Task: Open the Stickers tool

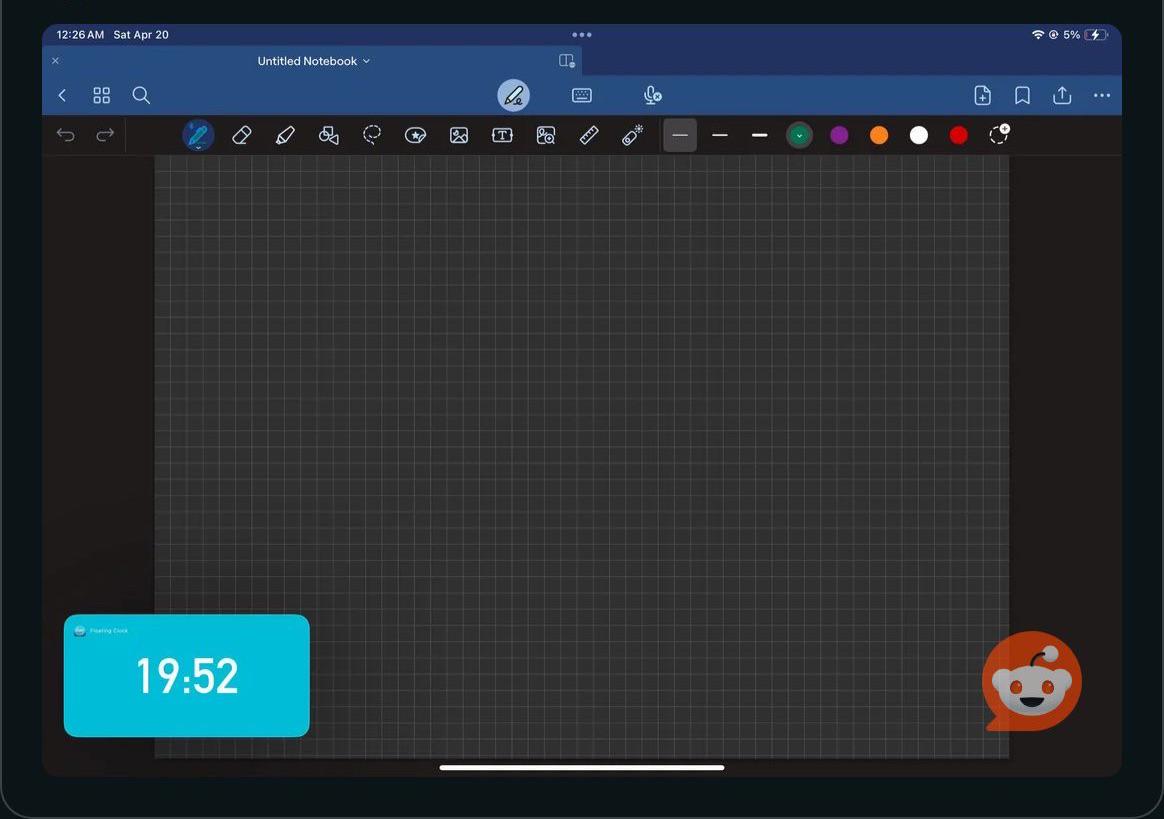Action: coord(415,134)
